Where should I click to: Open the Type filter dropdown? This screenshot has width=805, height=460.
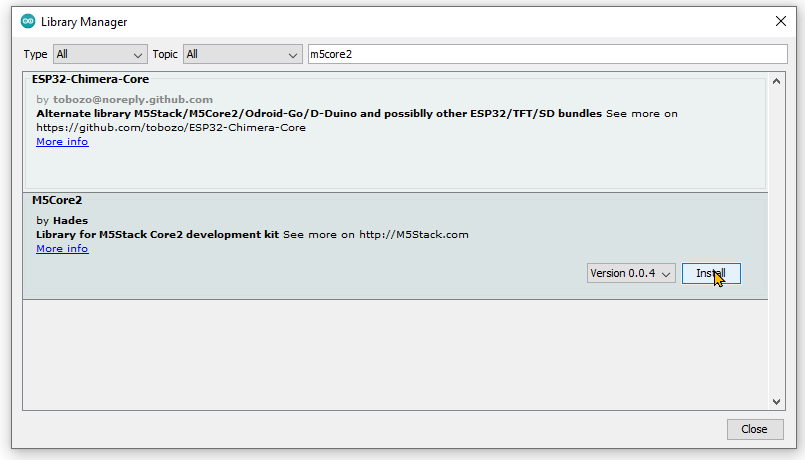[x=100, y=54]
